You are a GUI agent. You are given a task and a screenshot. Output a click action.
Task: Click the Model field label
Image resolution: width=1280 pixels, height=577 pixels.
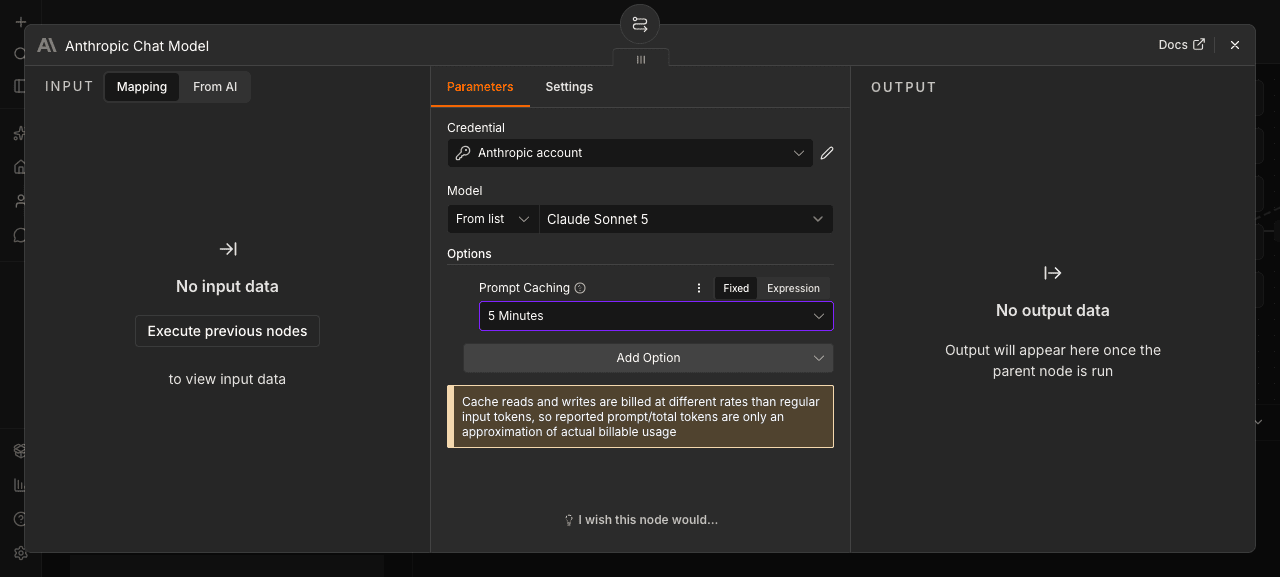click(x=465, y=191)
